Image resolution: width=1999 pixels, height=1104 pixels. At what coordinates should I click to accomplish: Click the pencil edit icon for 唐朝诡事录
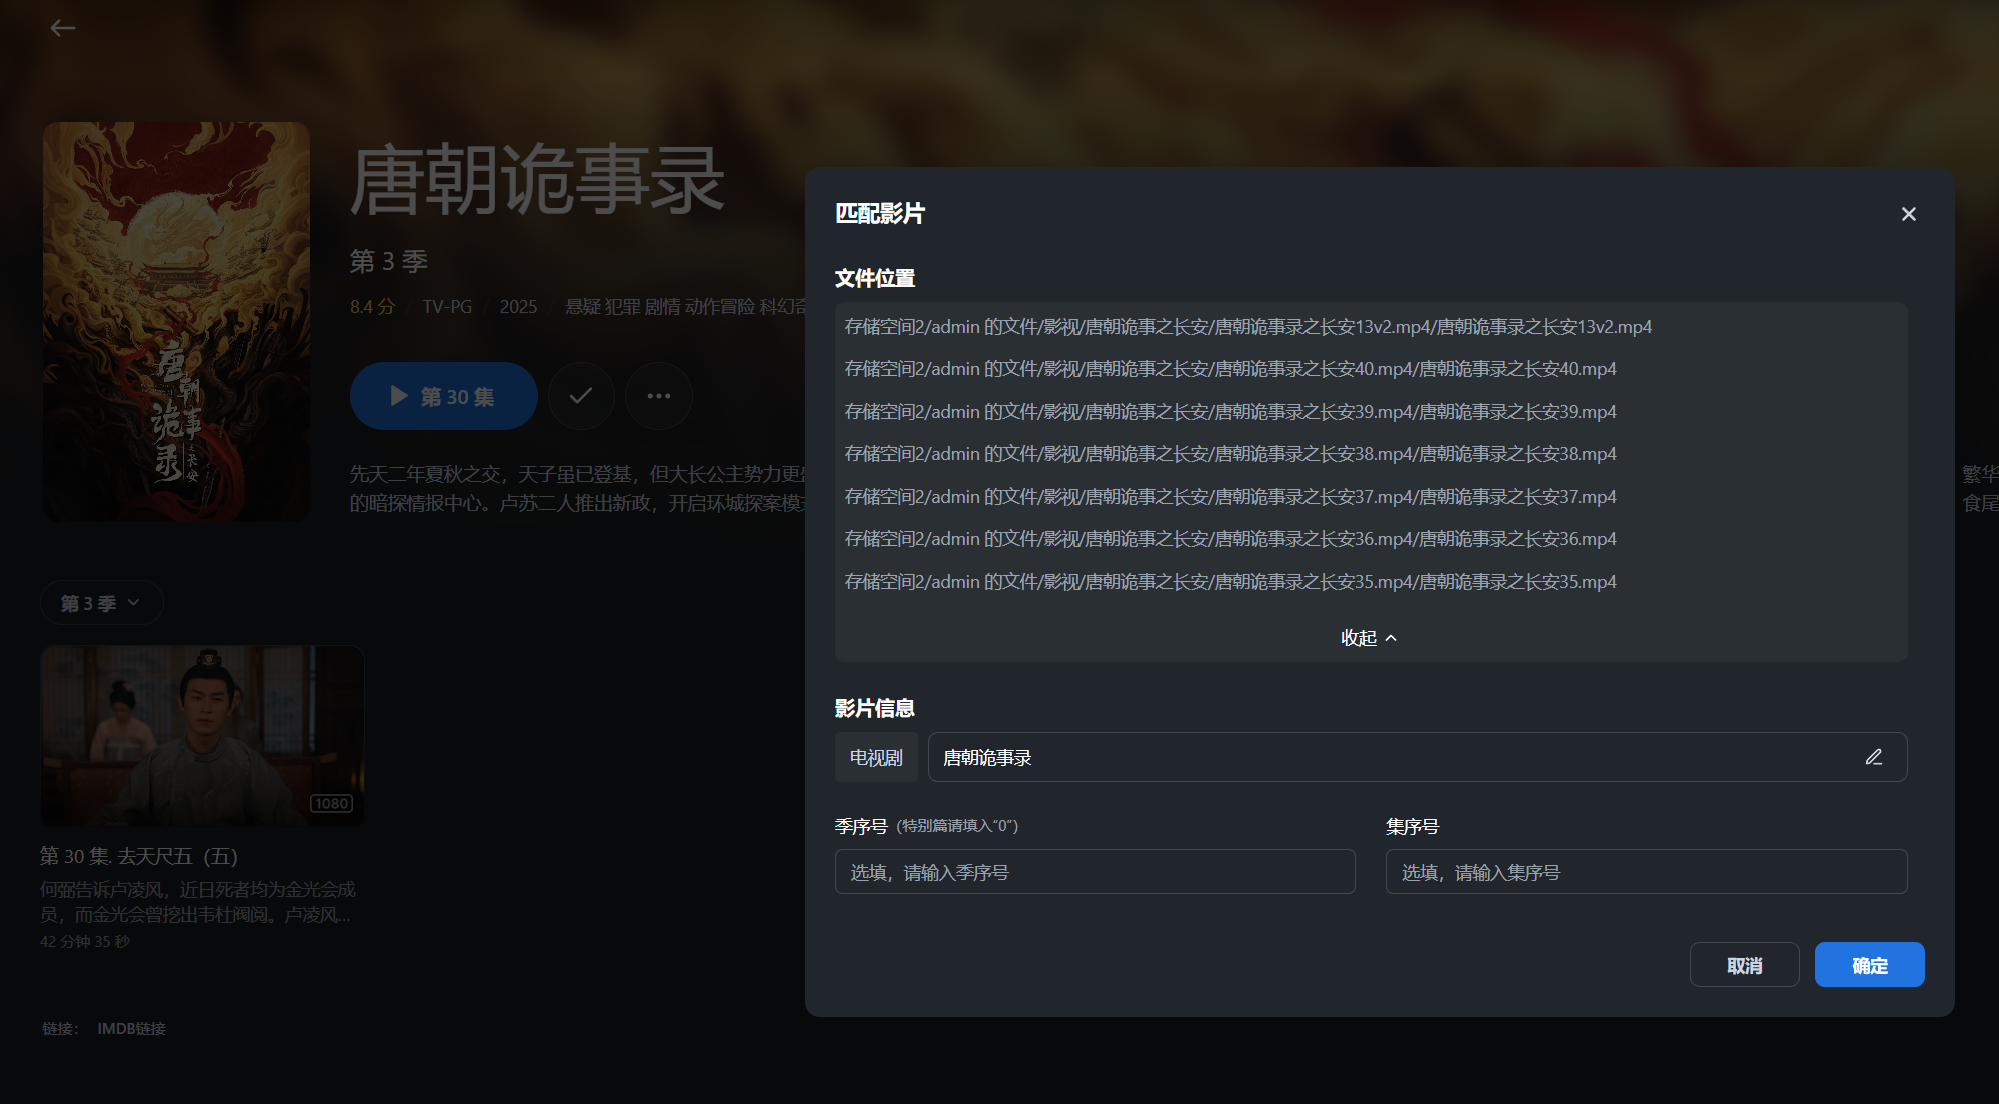point(1873,757)
